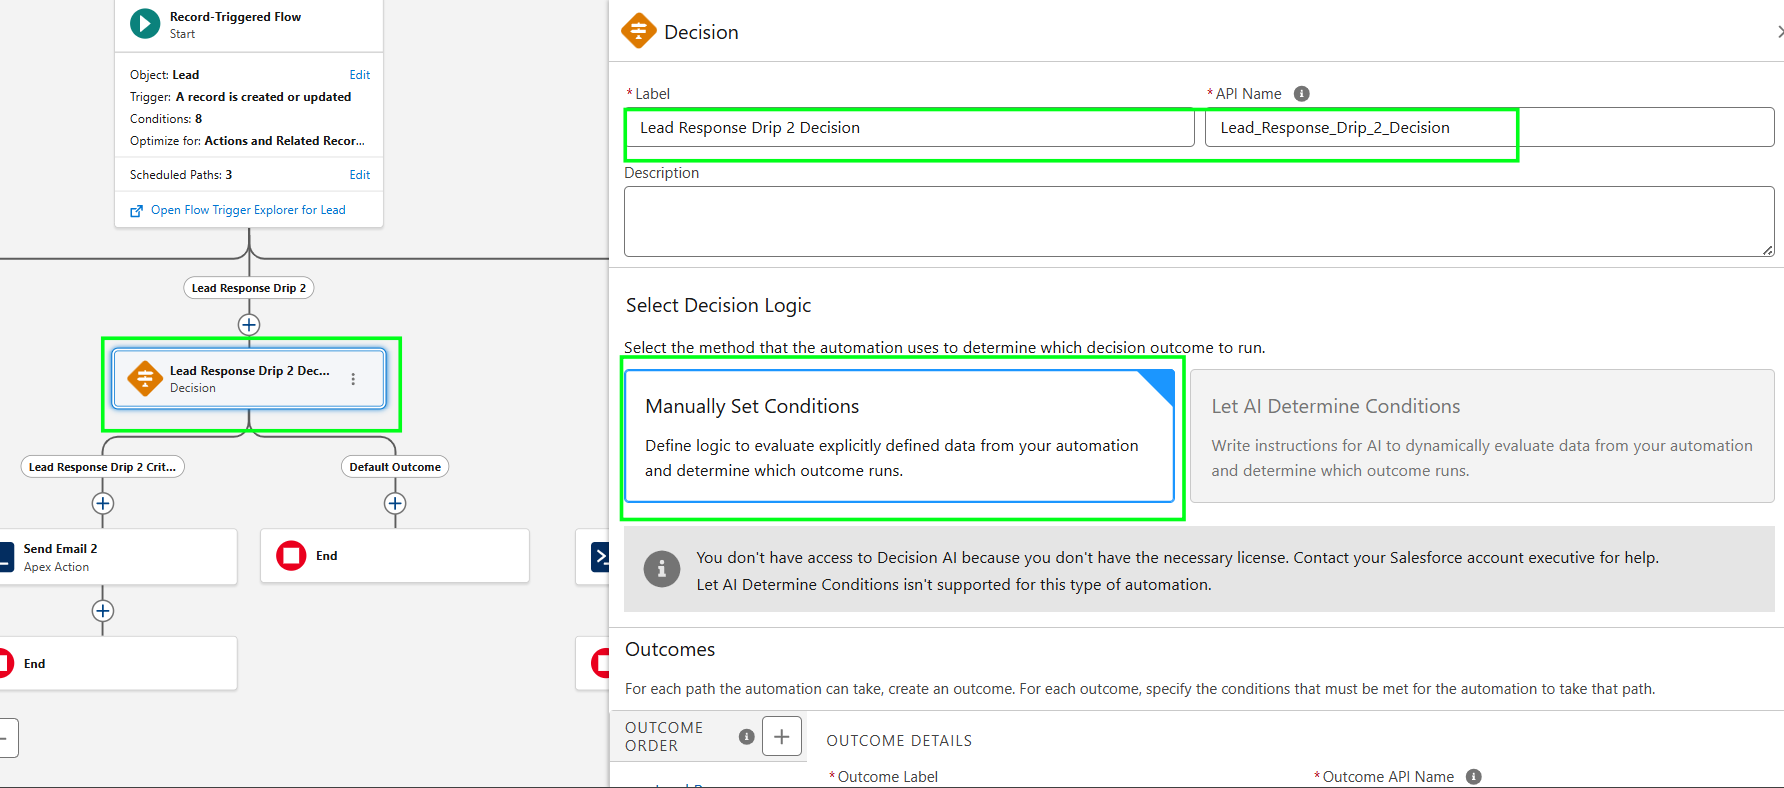
Task: Choose Manually Set Conditions option
Action: tap(899, 436)
